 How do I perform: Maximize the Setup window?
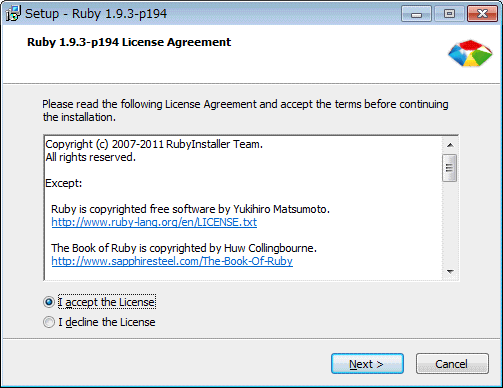click(x=449, y=14)
